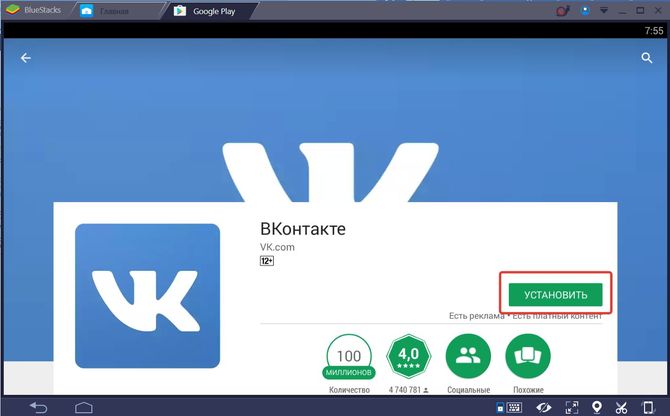Toggle the eye visibility icon
670x416 pixels.
544,408
